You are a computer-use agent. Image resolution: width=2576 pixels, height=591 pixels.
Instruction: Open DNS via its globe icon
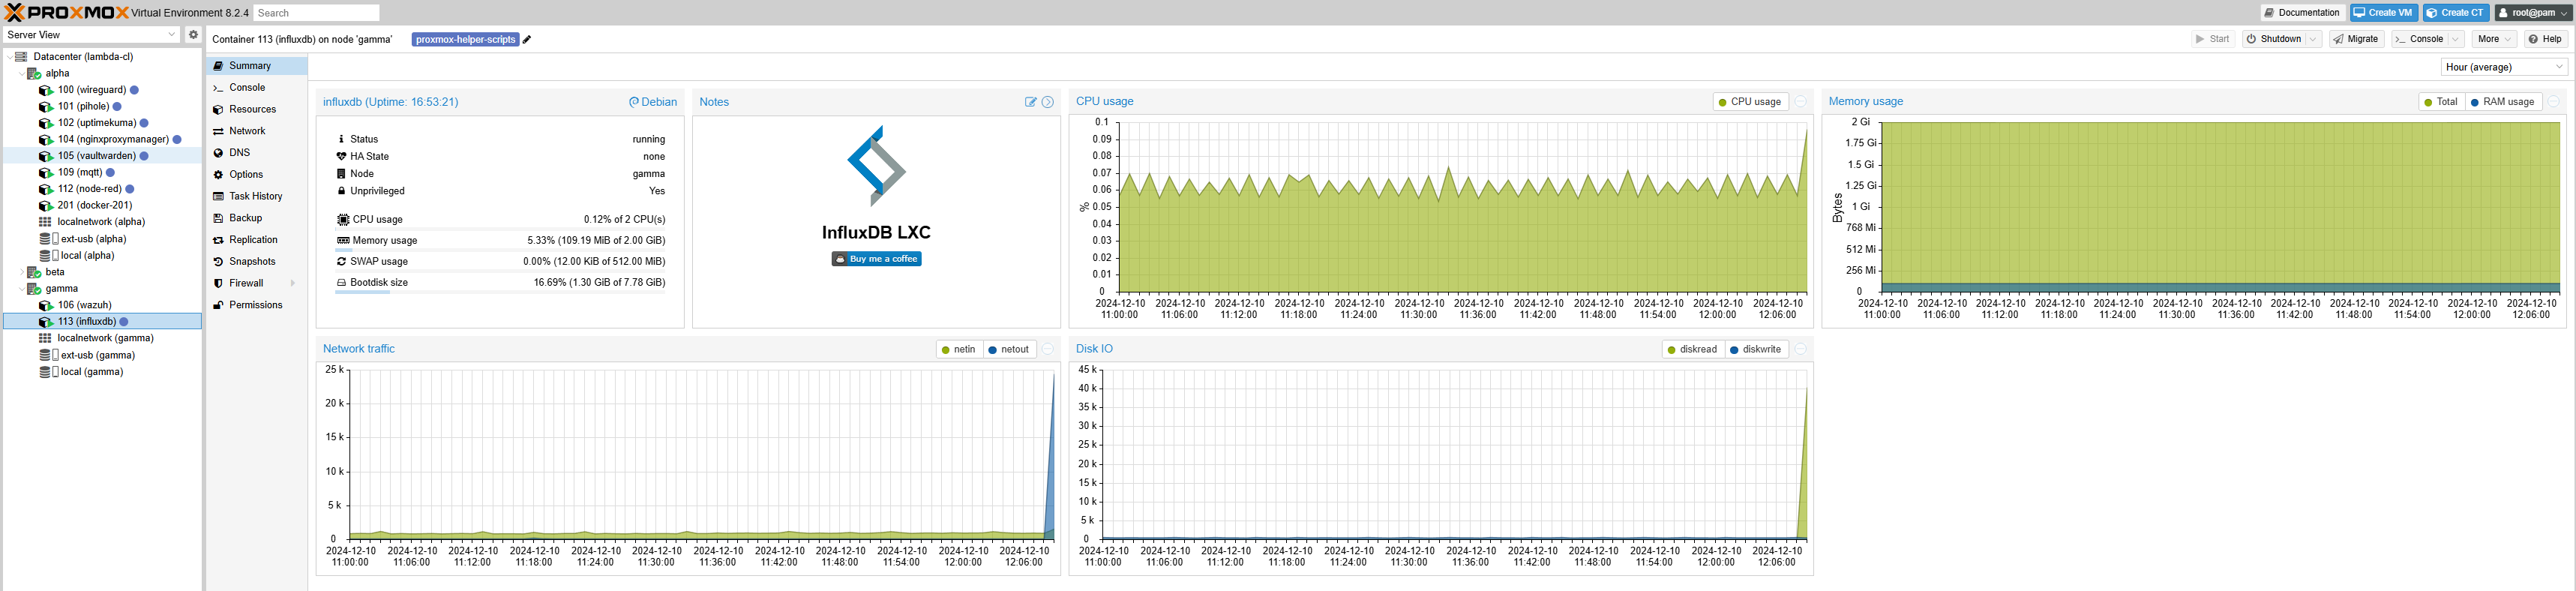tap(218, 153)
